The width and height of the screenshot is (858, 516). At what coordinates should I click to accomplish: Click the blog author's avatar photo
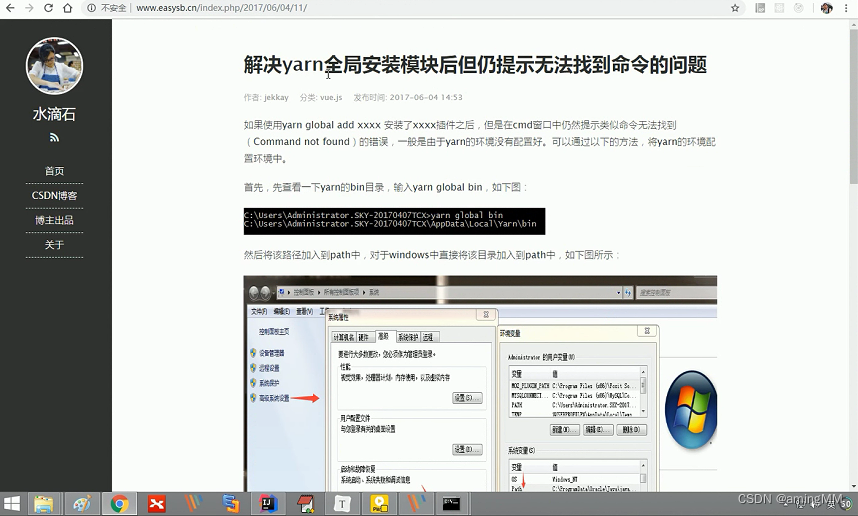point(54,66)
